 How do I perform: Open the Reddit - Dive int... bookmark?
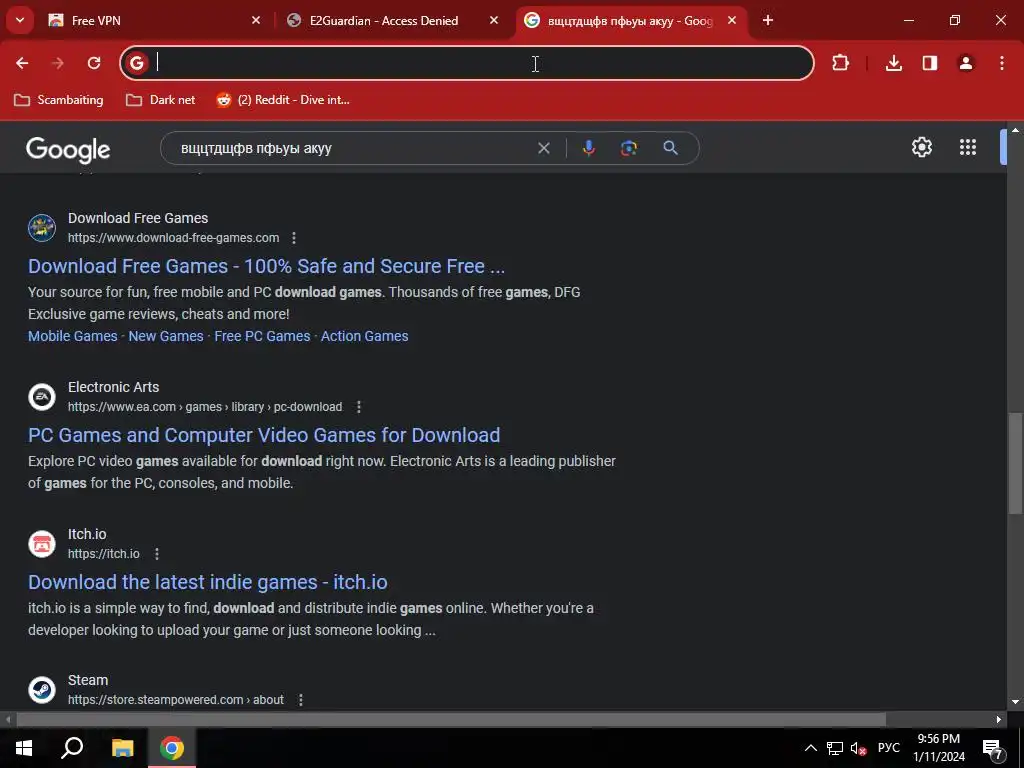(x=283, y=100)
